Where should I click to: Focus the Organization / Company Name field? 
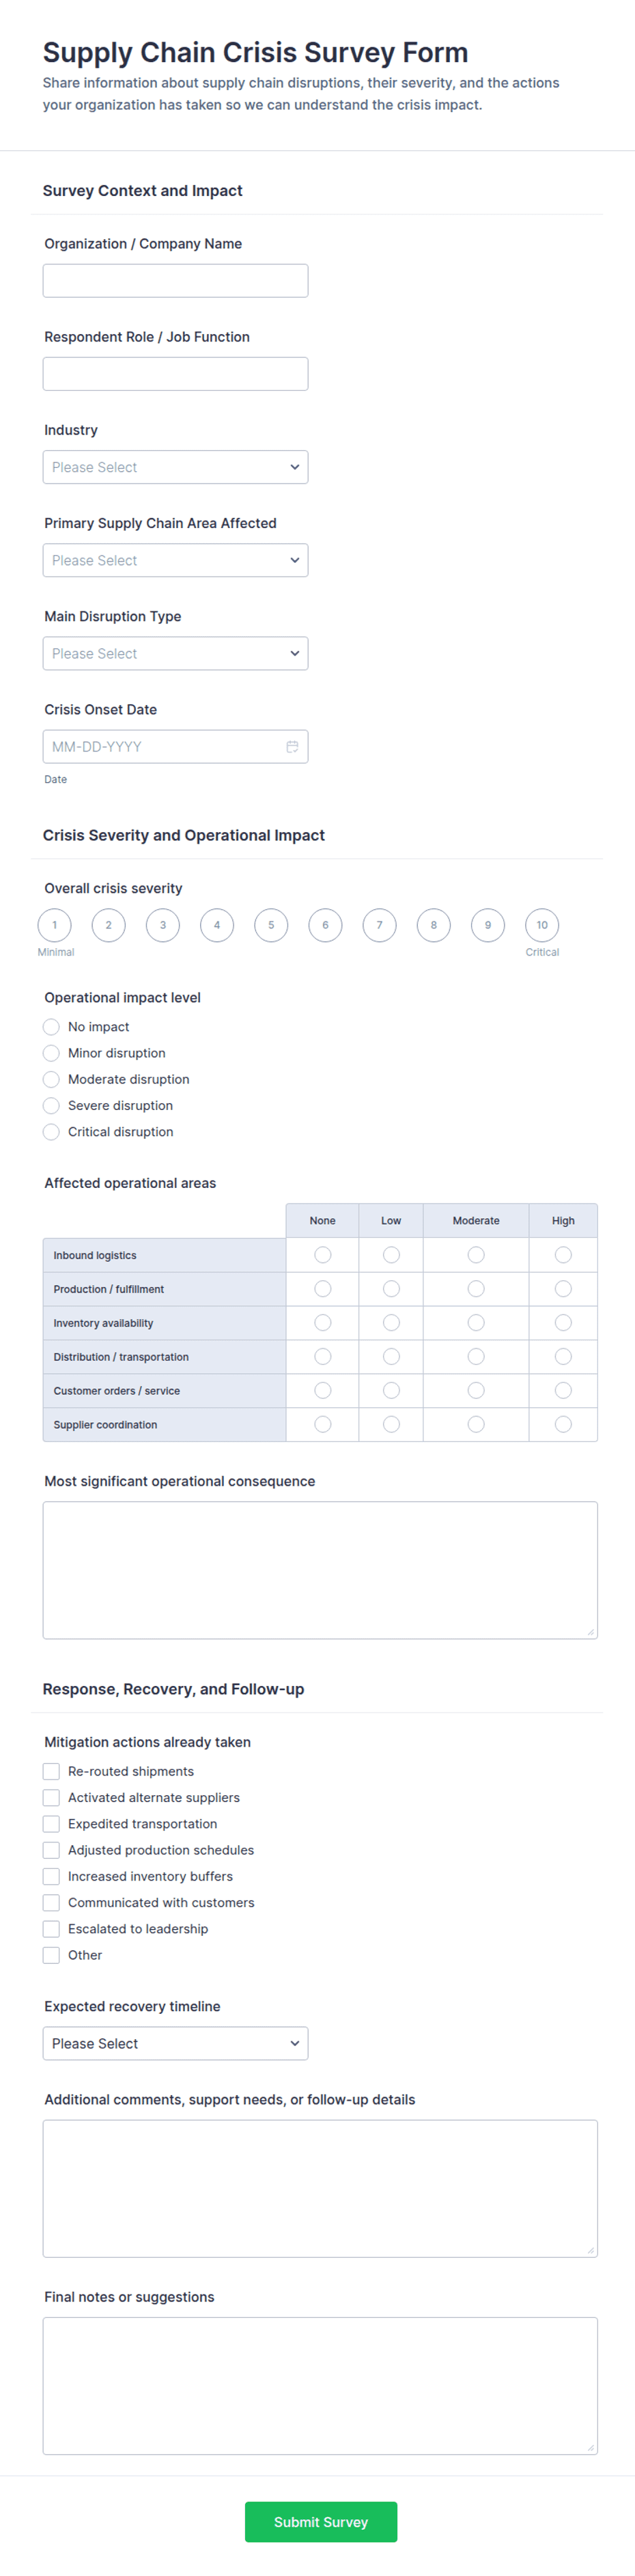pos(175,280)
